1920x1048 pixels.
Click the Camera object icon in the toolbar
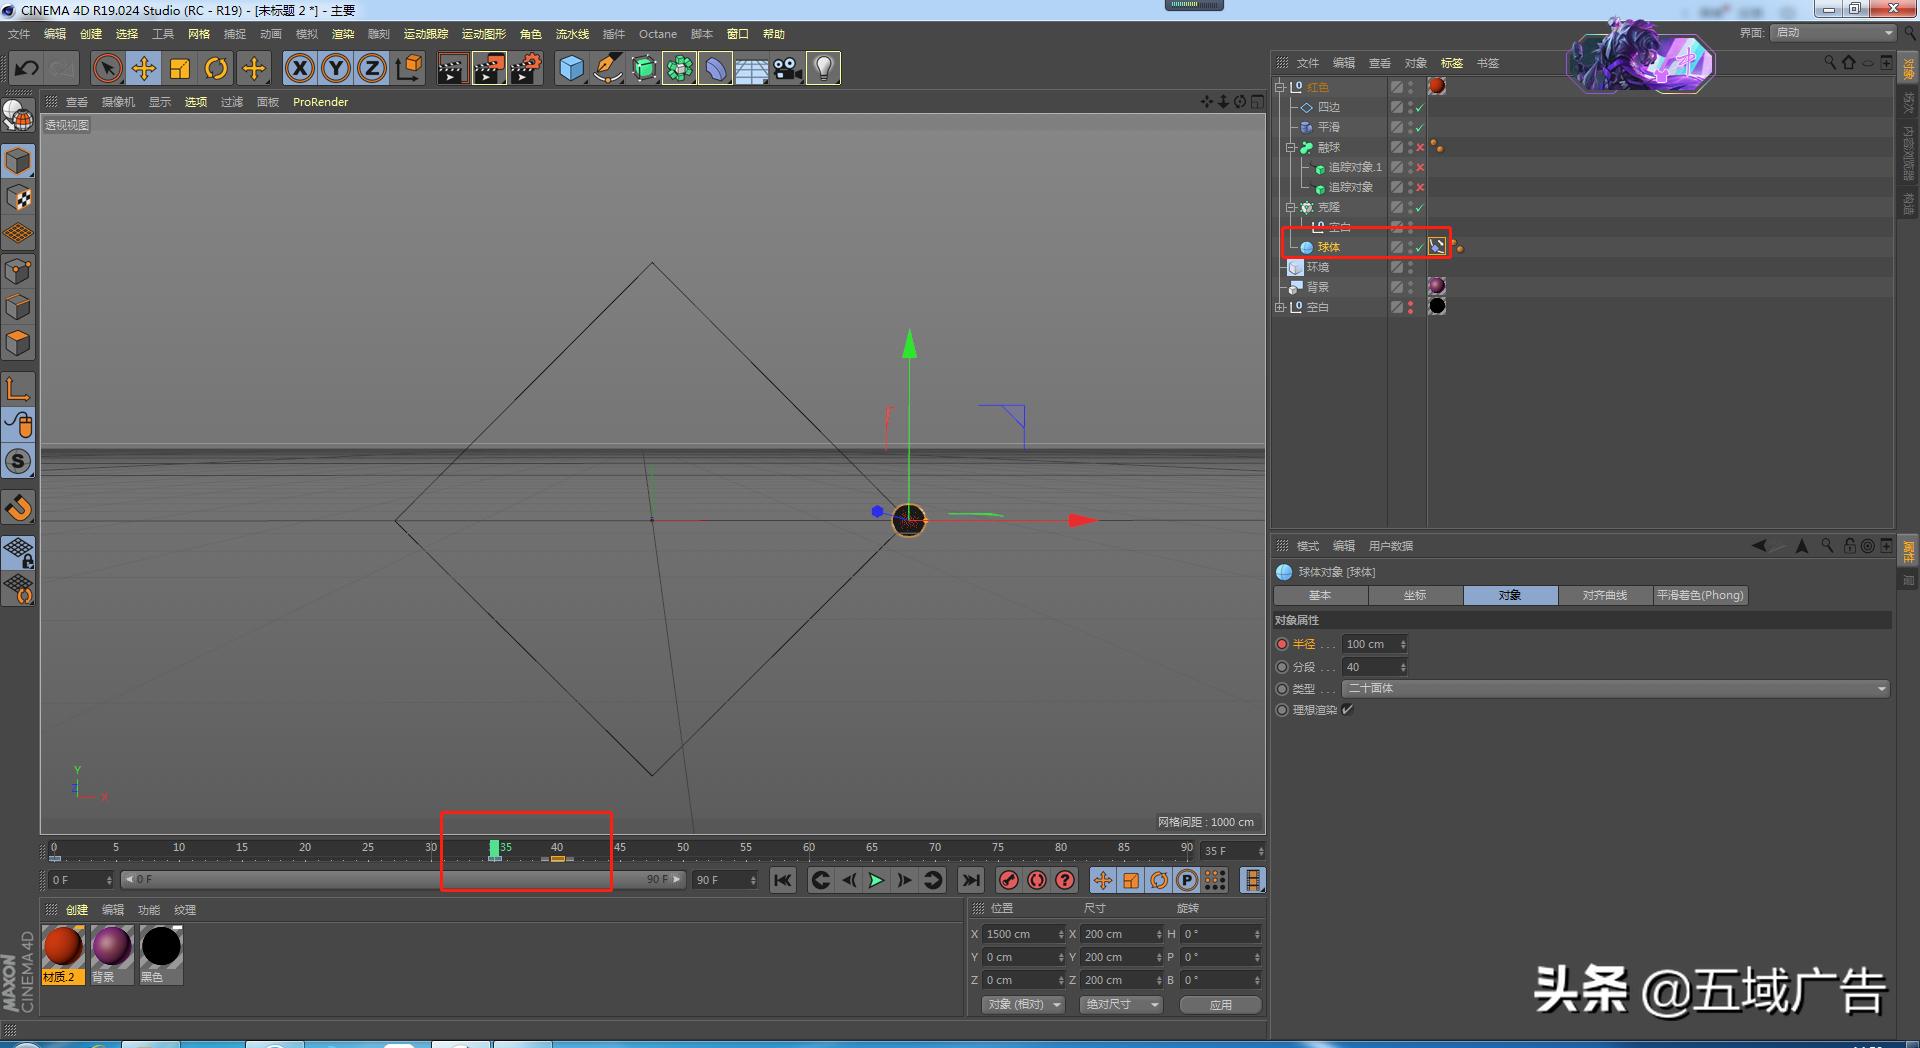787,69
